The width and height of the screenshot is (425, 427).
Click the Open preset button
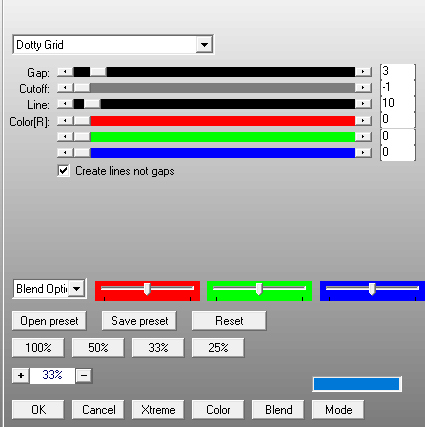click(49, 321)
